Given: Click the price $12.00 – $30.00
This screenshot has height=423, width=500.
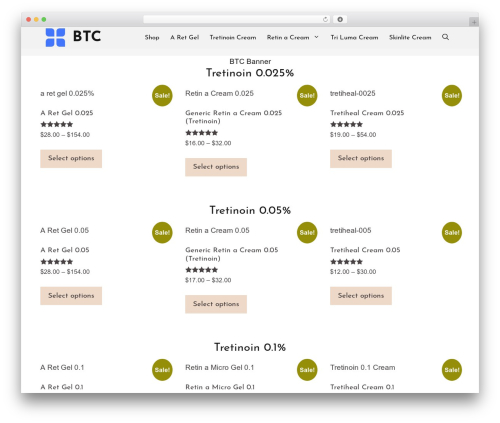Looking at the screenshot, I should pos(353,272).
